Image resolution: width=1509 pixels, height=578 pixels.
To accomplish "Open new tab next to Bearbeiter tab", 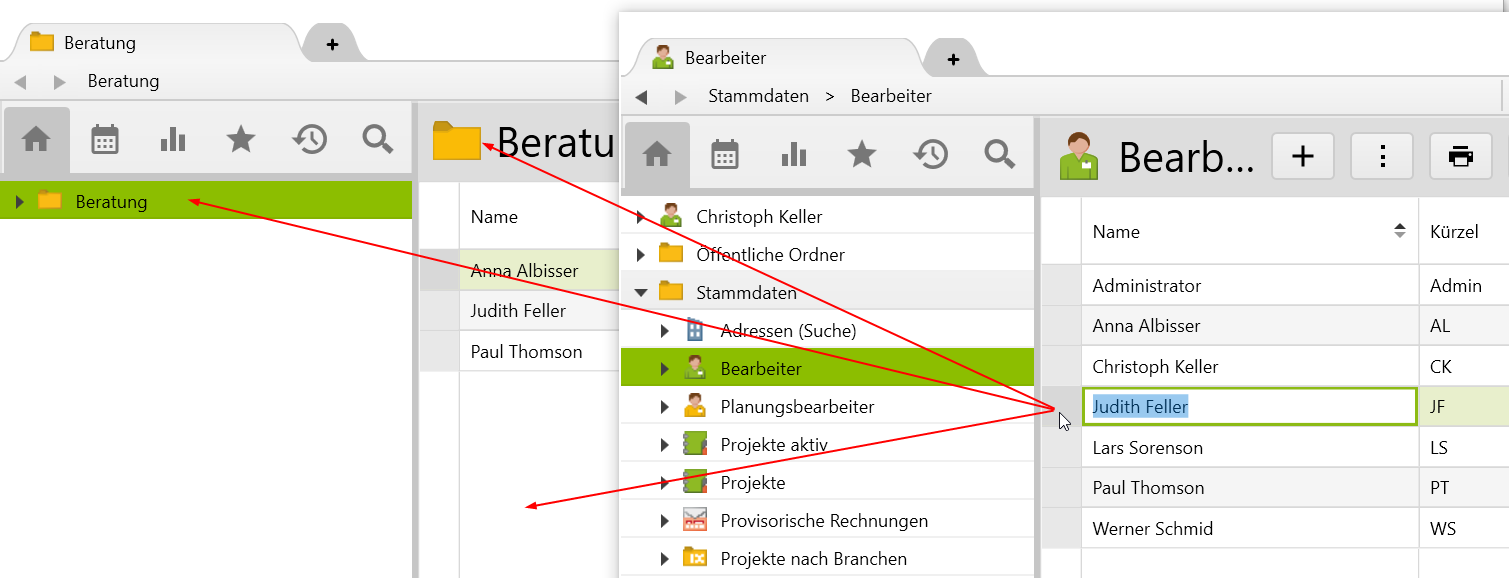I will 953,60.
